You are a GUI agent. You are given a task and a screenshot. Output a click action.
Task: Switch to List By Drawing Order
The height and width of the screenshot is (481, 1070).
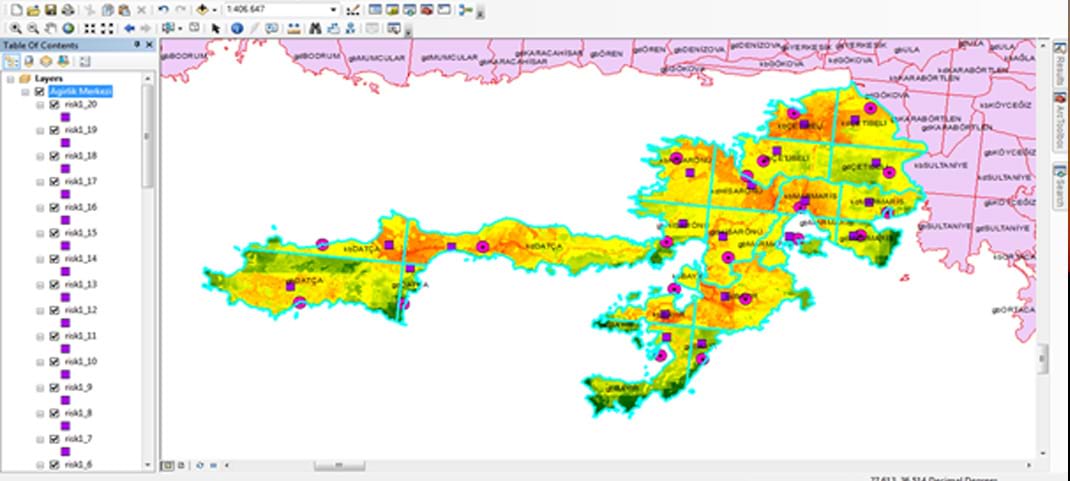tap(12, 61)
